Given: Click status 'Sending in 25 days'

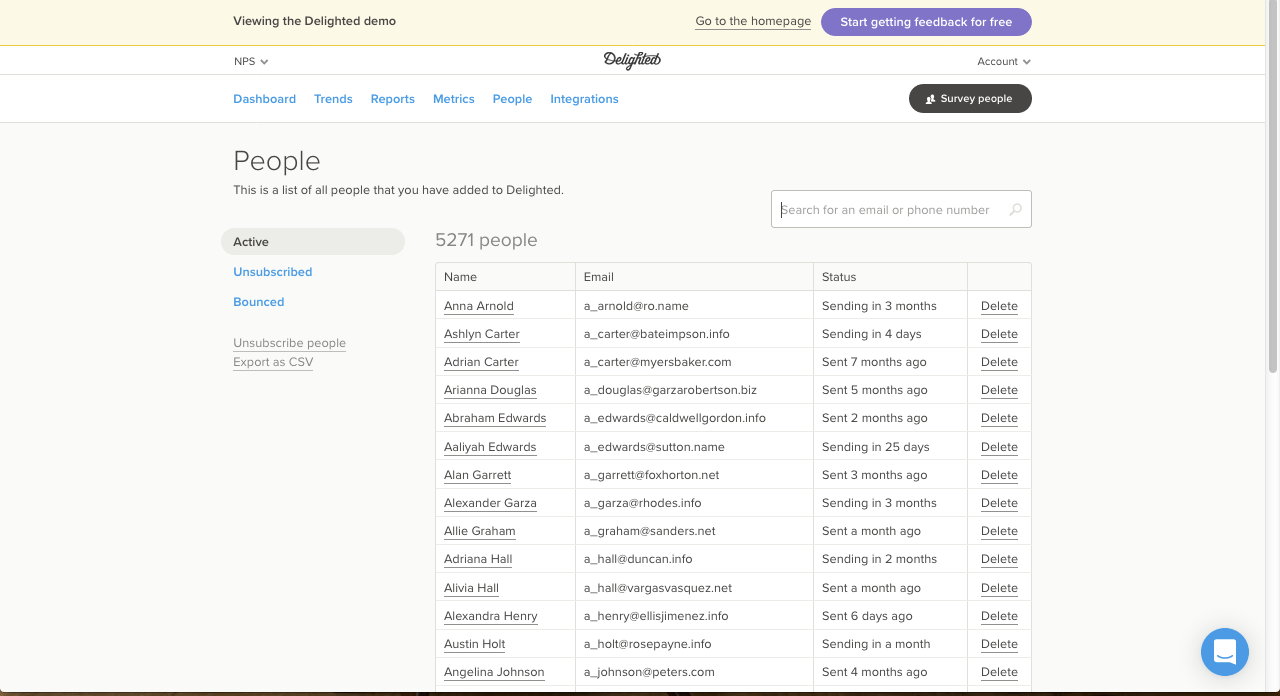Looking at the screenshot, I should pos(876,447).
